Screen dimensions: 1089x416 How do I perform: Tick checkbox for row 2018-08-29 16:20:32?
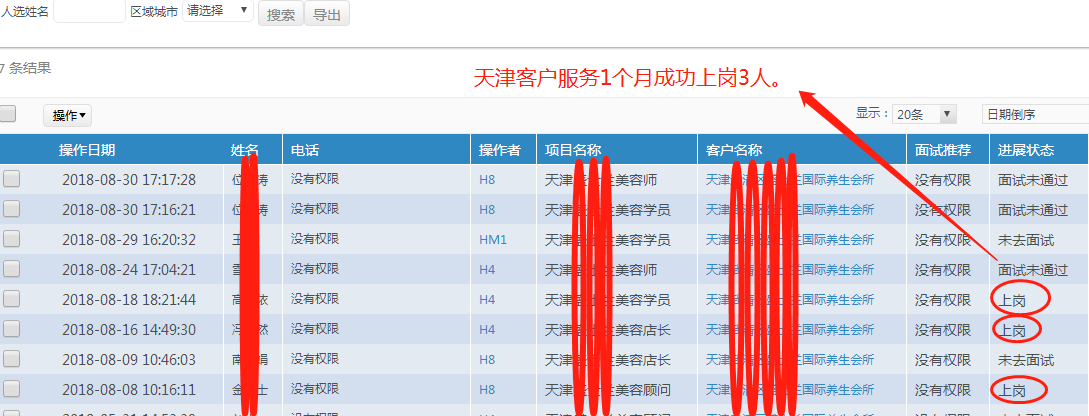(x=11, y=239)
